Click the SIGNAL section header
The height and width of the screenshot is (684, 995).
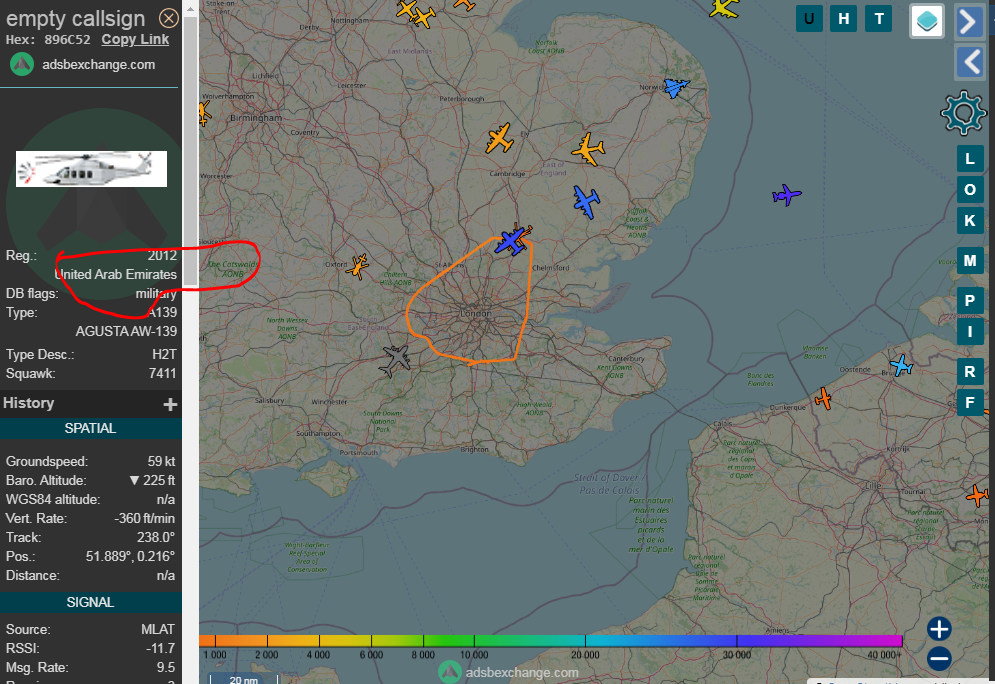coord(91,602)
